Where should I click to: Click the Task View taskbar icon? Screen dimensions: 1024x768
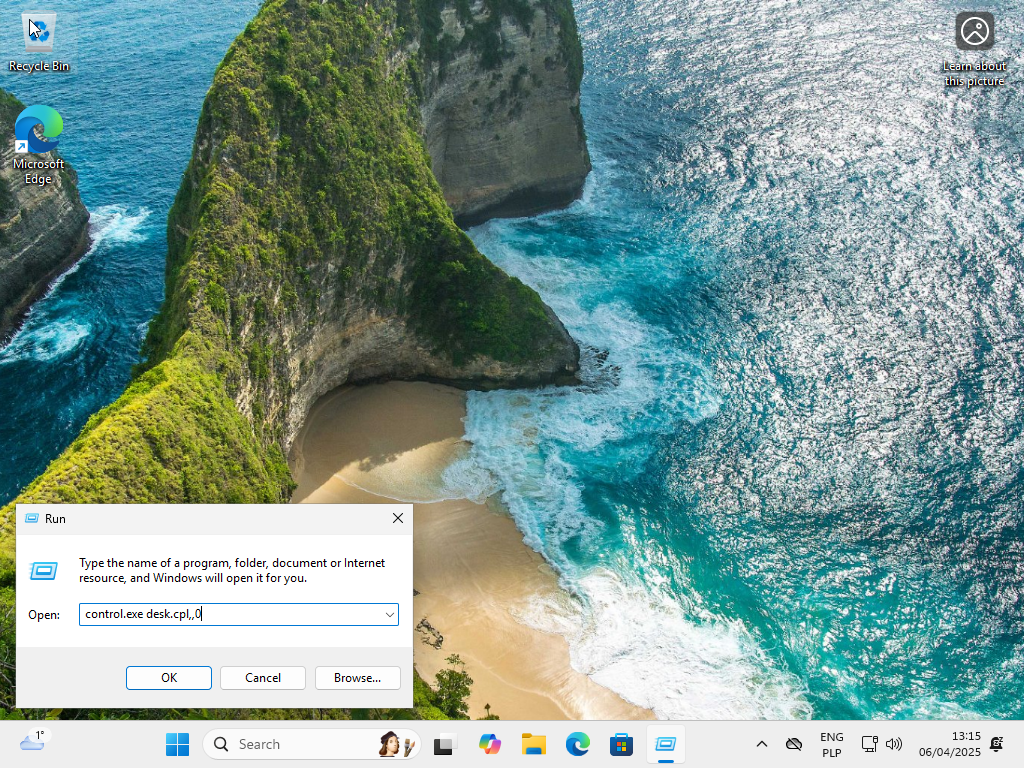tap(444, 744)
